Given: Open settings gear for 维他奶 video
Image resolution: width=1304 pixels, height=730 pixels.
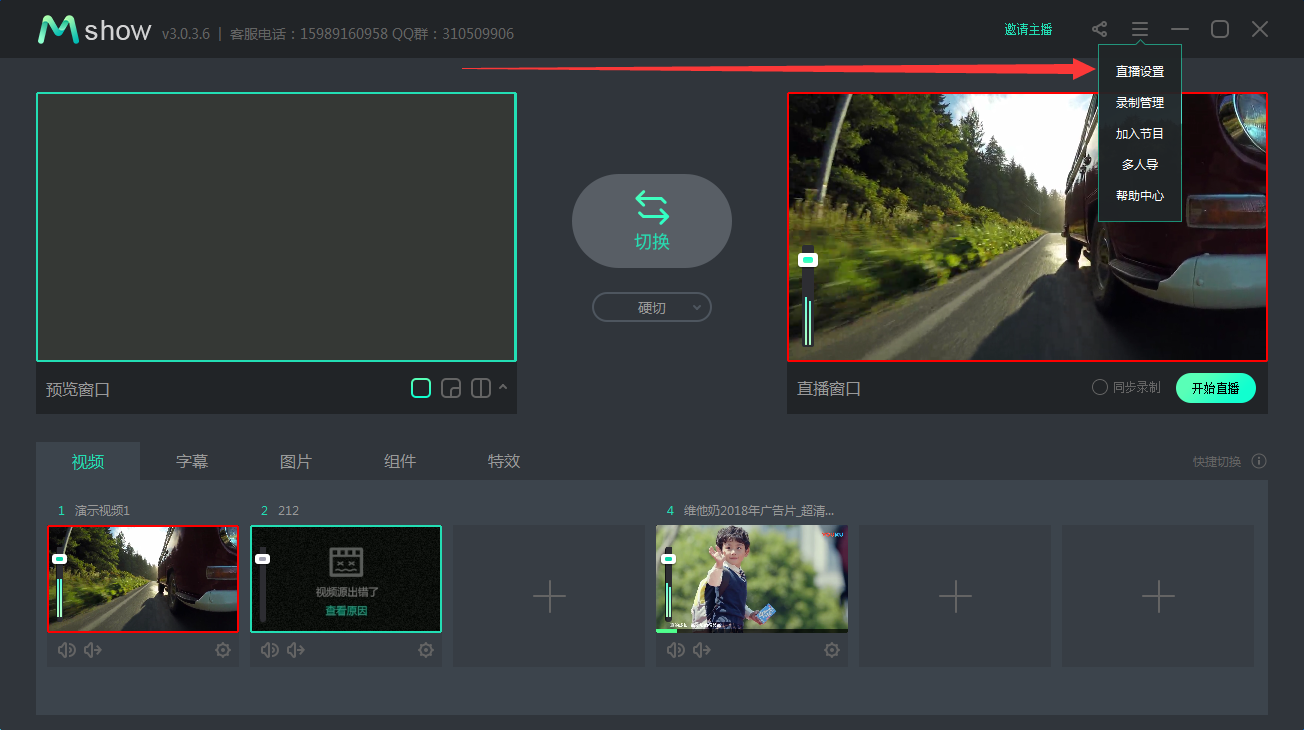Looking at the screenshot, I should 832,650.
